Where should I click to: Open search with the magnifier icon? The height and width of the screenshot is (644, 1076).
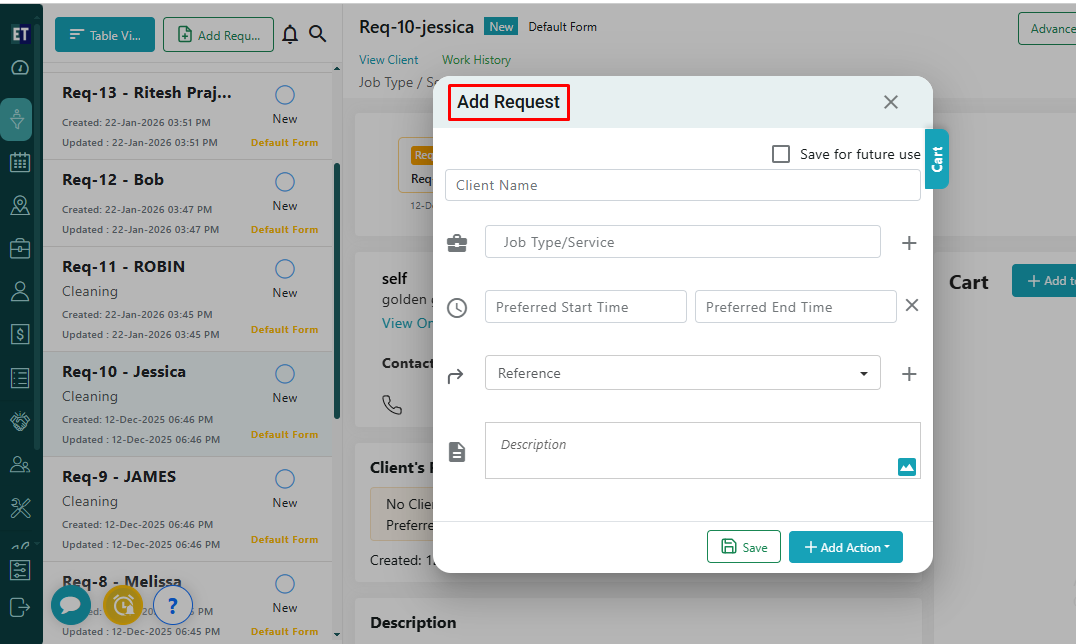[x=317, y=34]
